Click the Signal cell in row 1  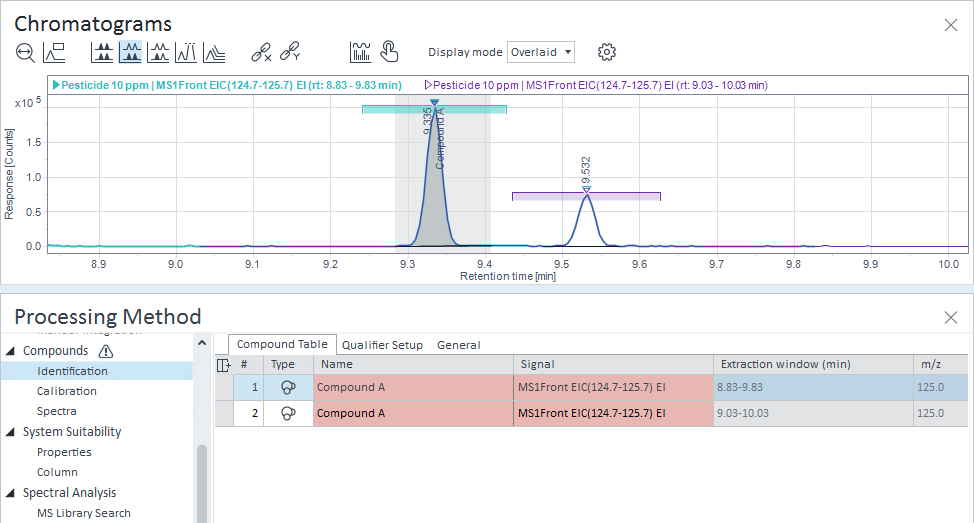point(613,388)
